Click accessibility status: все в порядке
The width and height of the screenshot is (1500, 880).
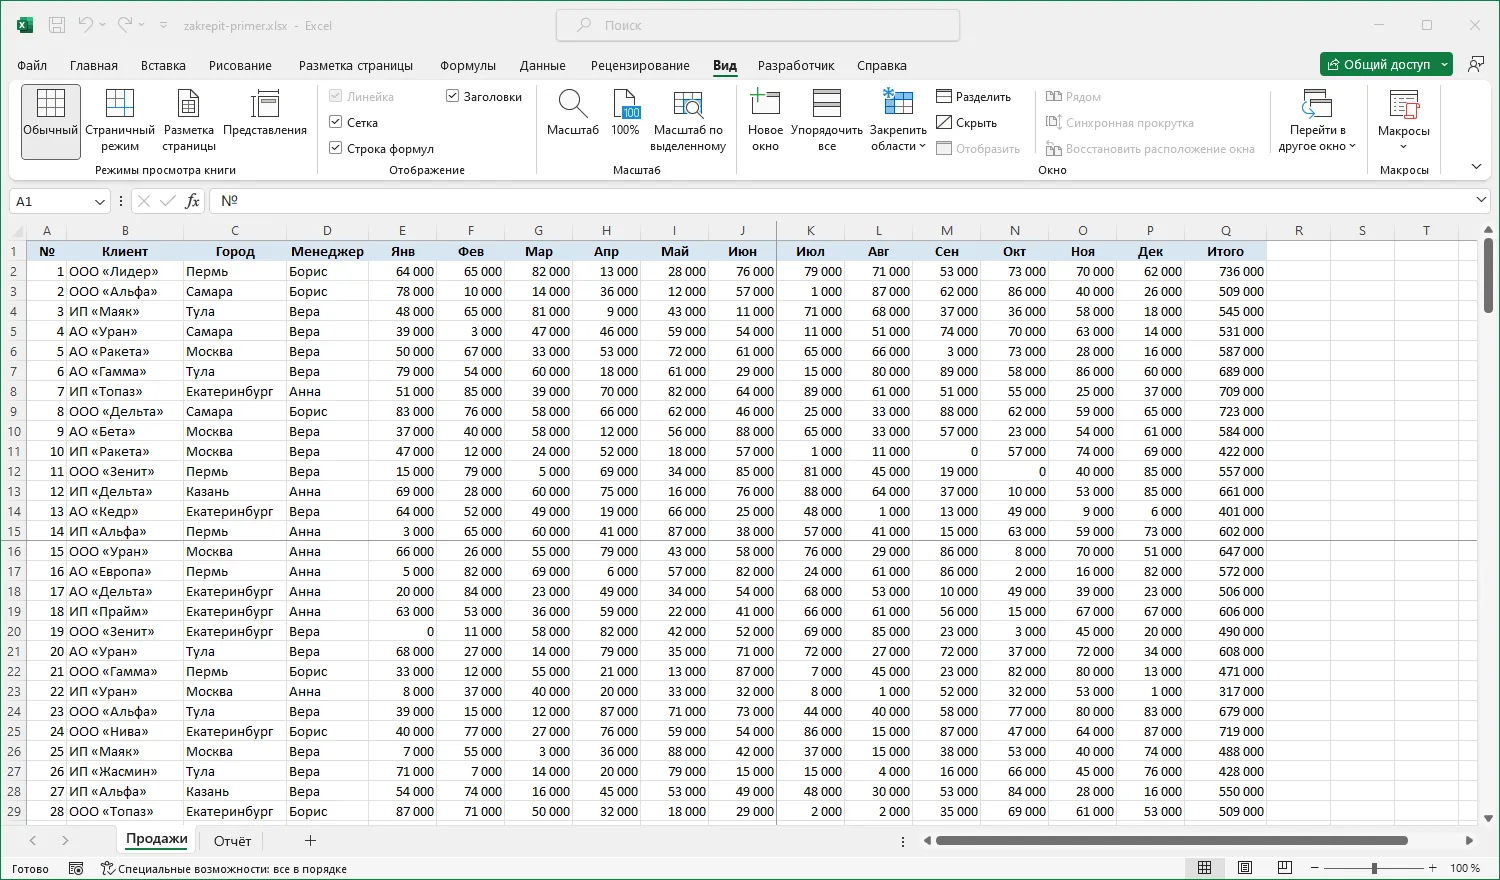(x=224, y=869)
